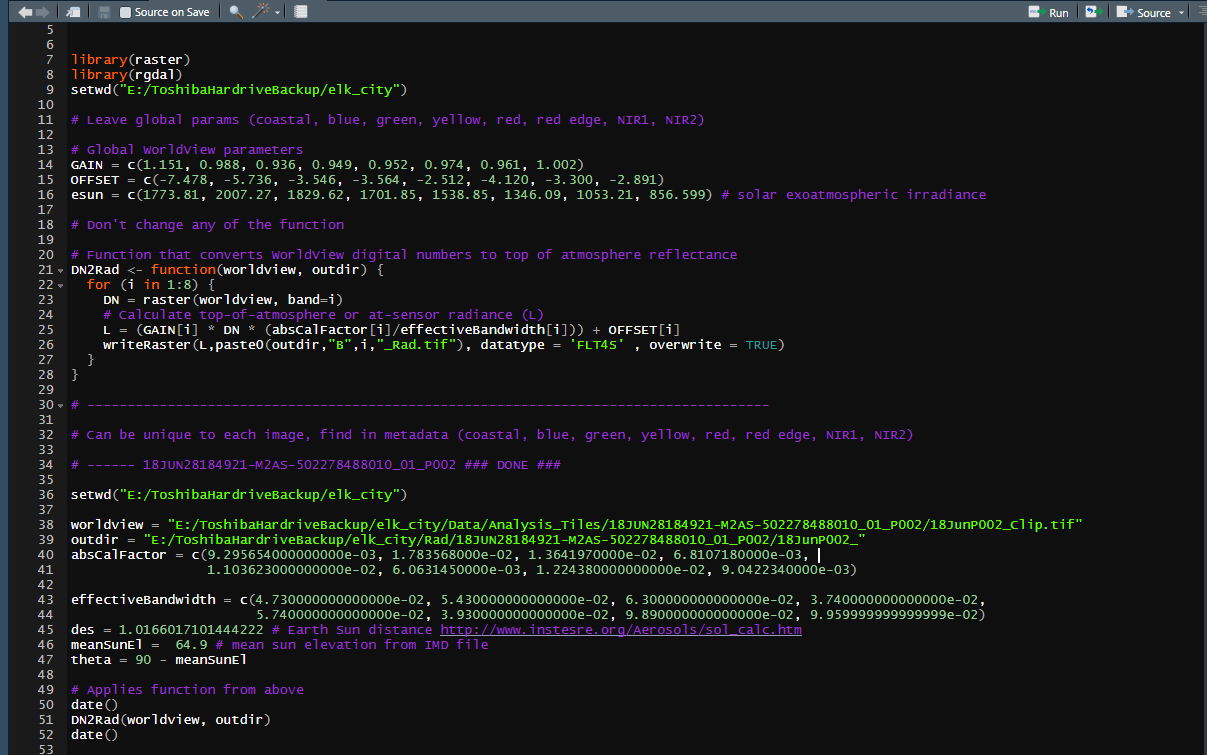Run the current line or selection

(1049, 12)
